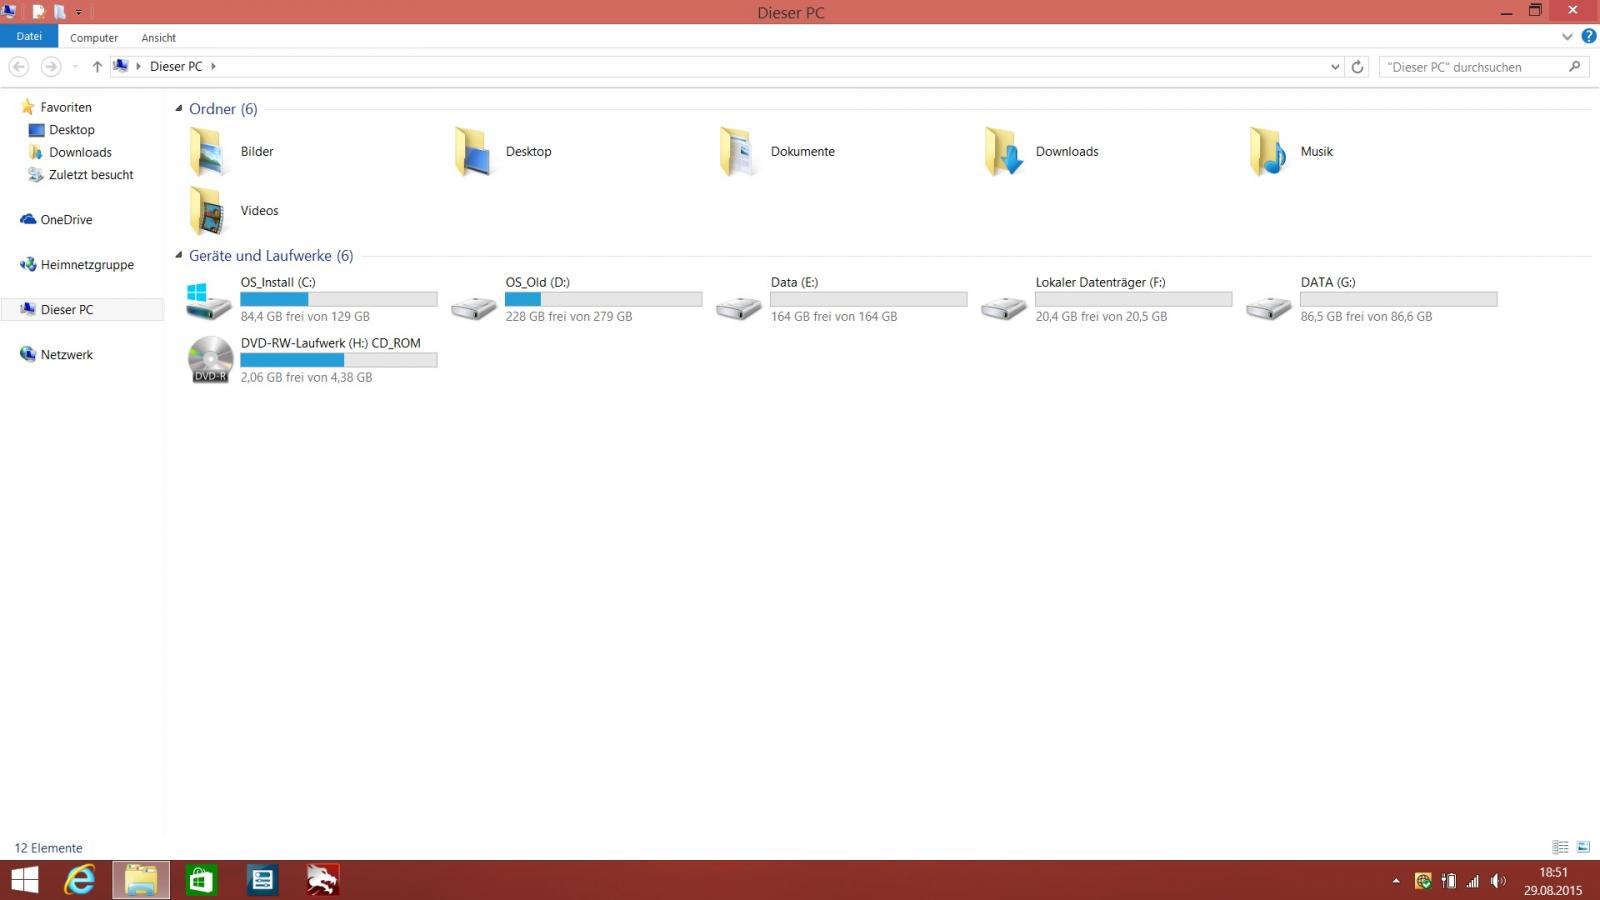This screenshot has height=900, width=1600.
Task: Open the Computer ribbon tab
Action: pos(94,38)
